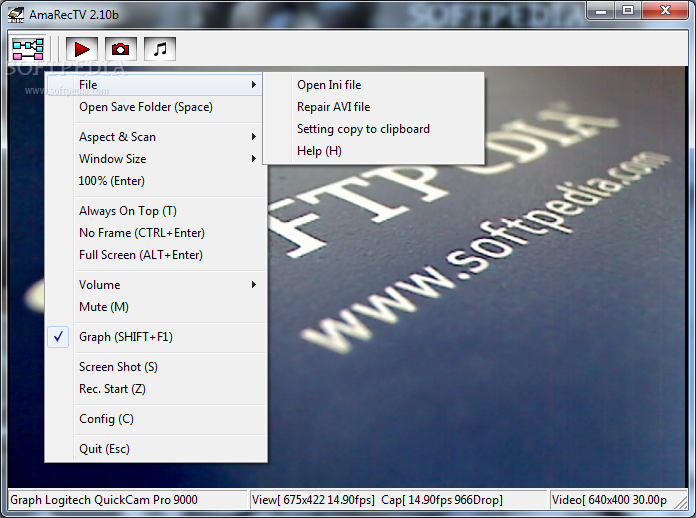Select No Frame (CTRL+Enter)

(x=156, y=233)
